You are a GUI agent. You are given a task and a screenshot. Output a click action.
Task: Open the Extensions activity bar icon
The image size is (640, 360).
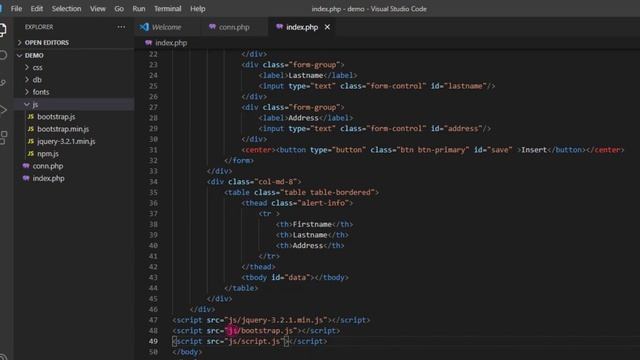[x=3, y=137]
